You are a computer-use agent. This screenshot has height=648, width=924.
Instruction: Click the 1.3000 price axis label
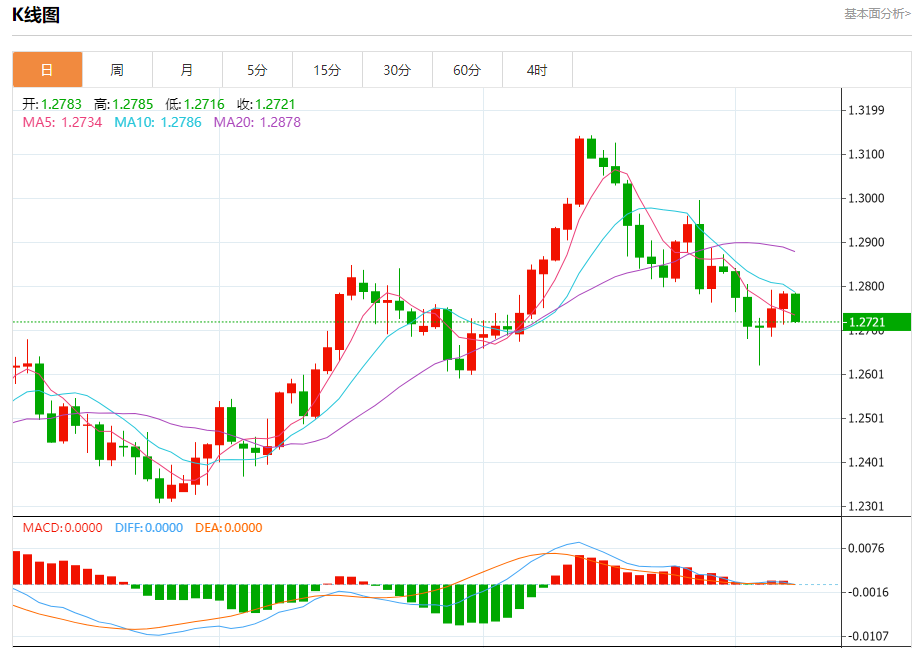(x=866, y=199)
